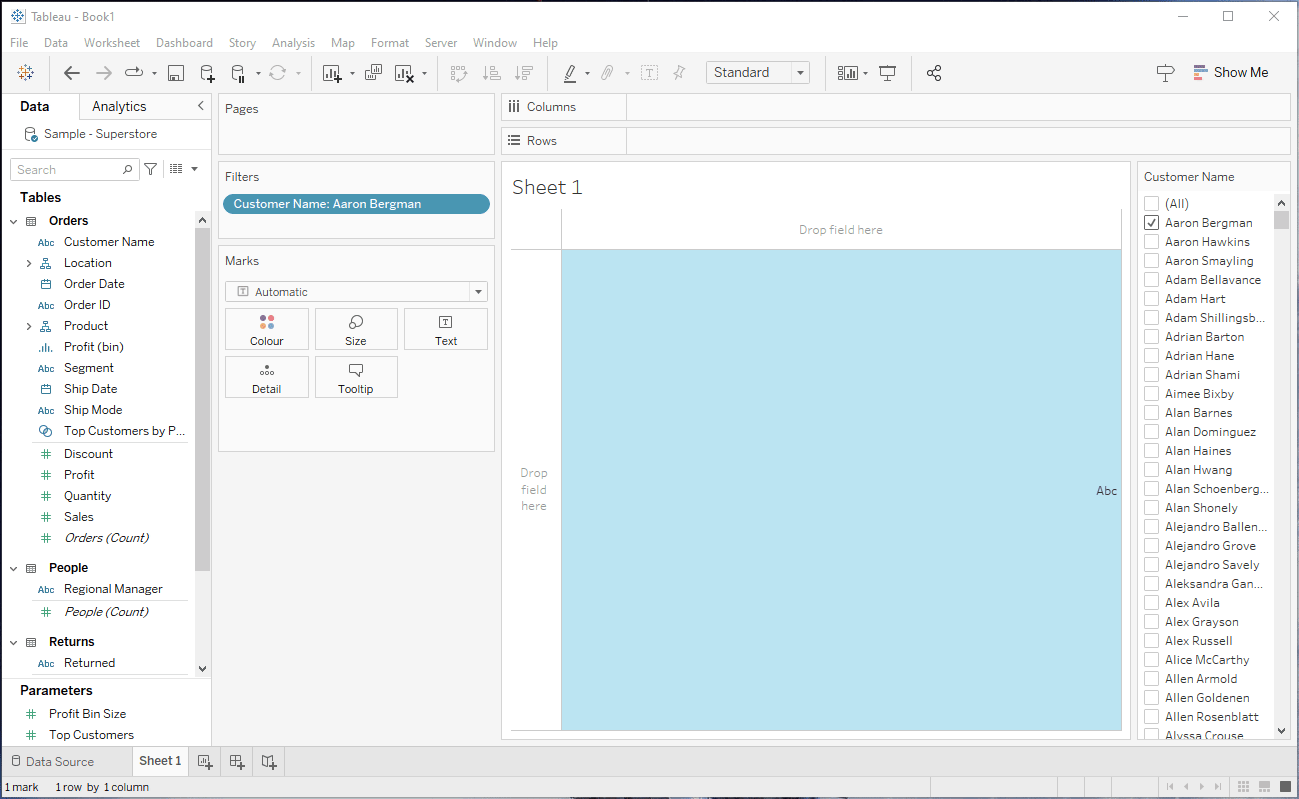Screen dimensions: 1299x799
Task: Click New Dashboard icon in bottom tabs
Action: (x=237, y=761)
